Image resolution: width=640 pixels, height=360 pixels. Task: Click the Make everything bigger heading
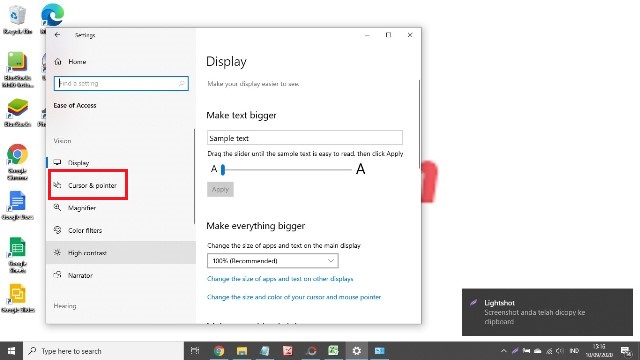[x=256, y=226]
